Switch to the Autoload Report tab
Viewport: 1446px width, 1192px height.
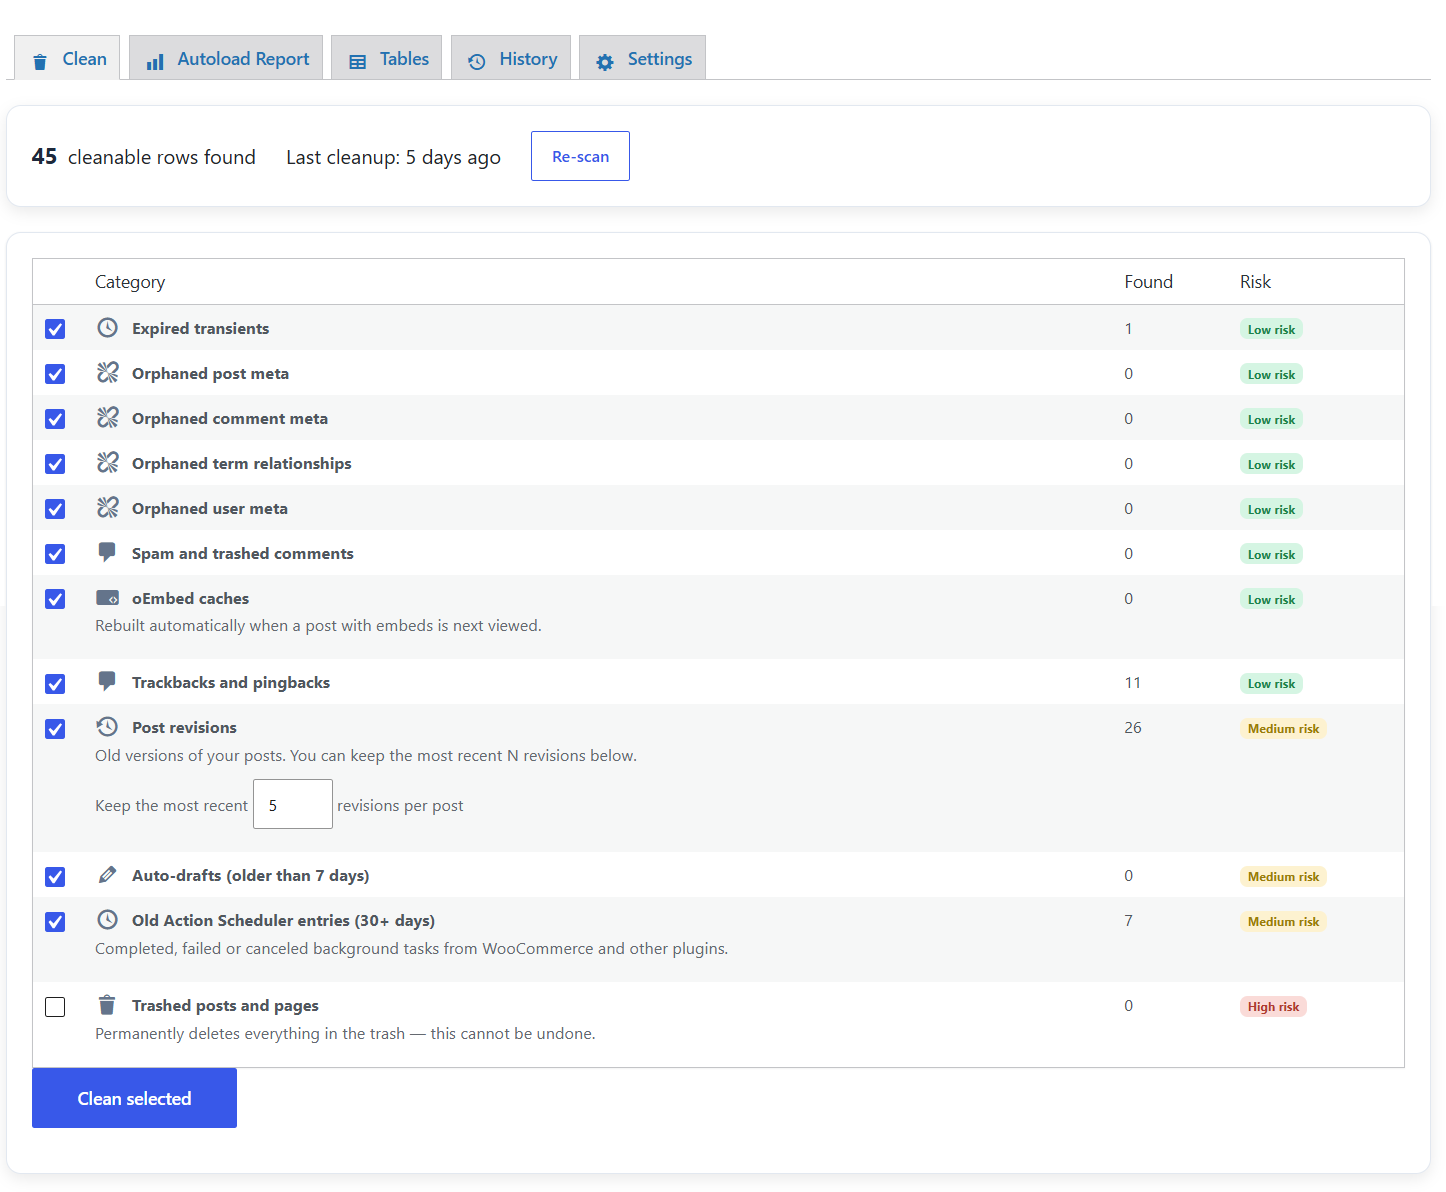click(226, 58)
